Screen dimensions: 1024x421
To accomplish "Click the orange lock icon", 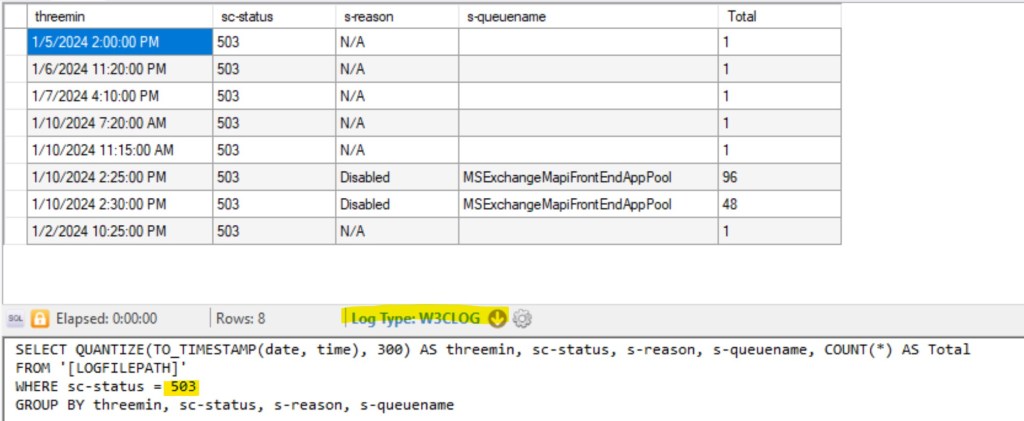I will [41, 319].
